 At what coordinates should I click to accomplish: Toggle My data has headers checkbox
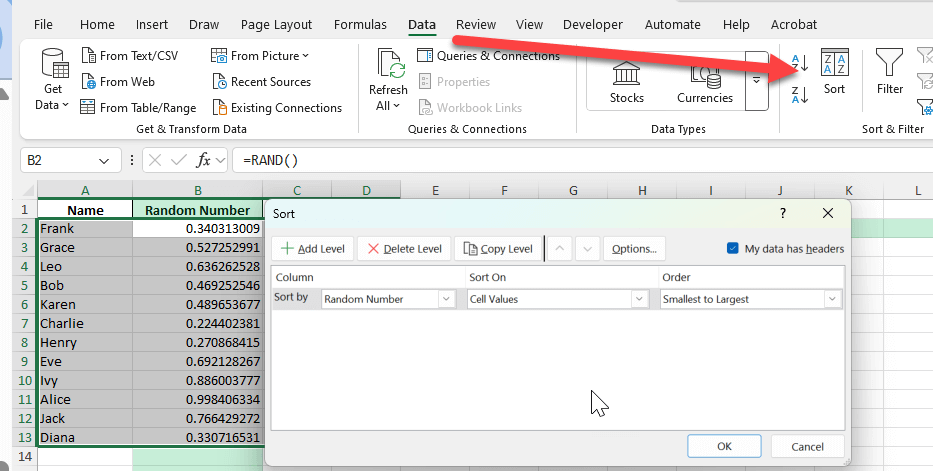click(x=732, y=248)
